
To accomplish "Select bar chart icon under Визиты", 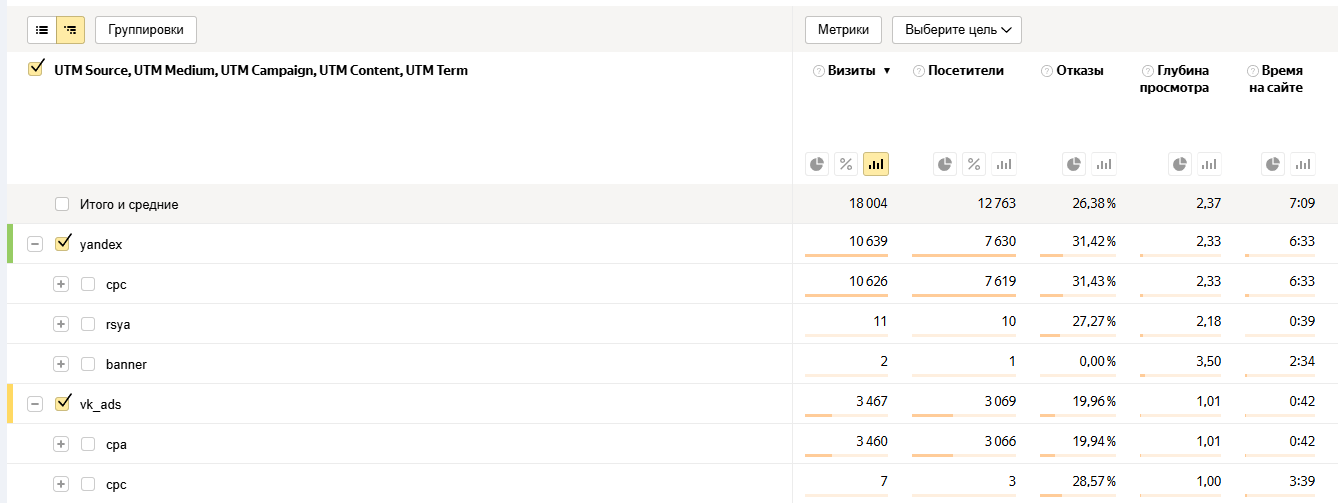I will 876,164.
